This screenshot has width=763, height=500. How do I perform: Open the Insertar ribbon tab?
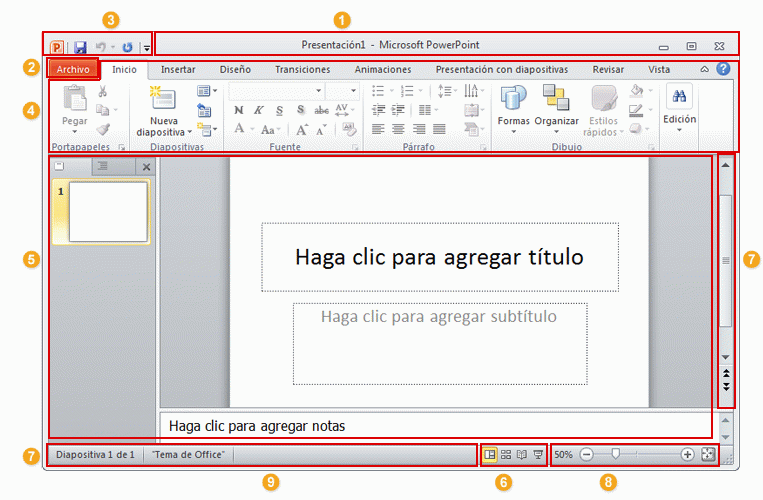[x=178, y=70]
